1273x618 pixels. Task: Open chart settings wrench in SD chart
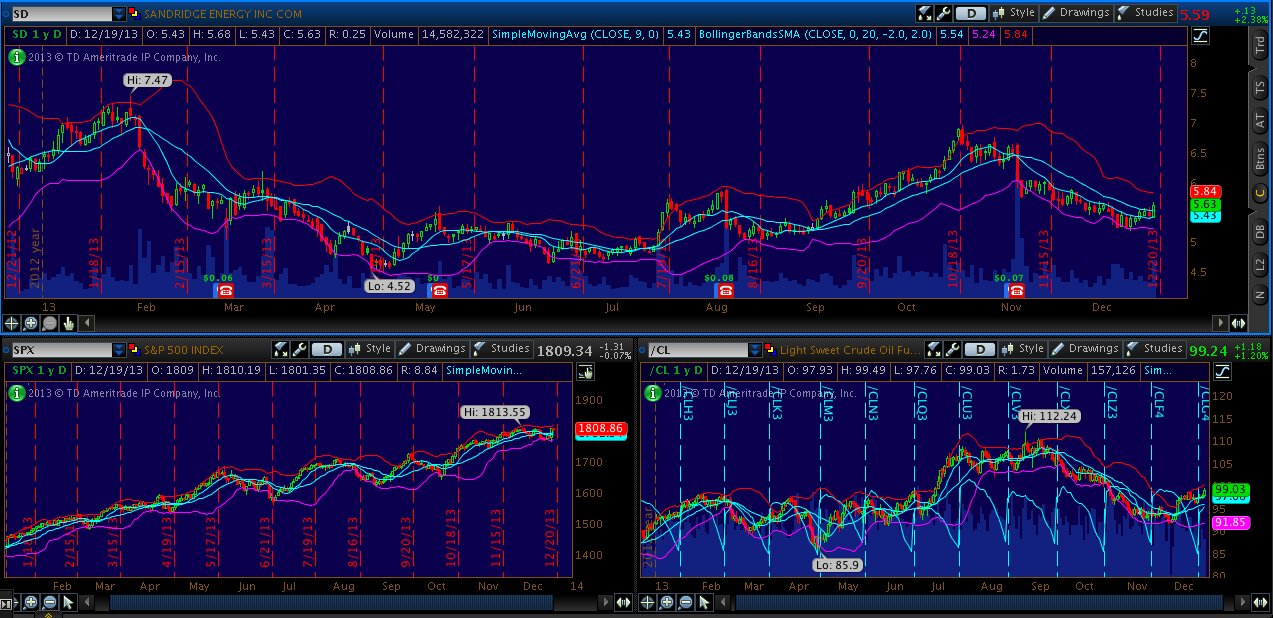942,13
